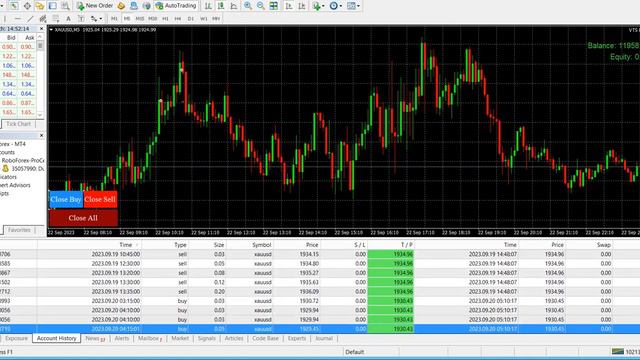Switch chart to M30 timeframe

pos(153,18)
